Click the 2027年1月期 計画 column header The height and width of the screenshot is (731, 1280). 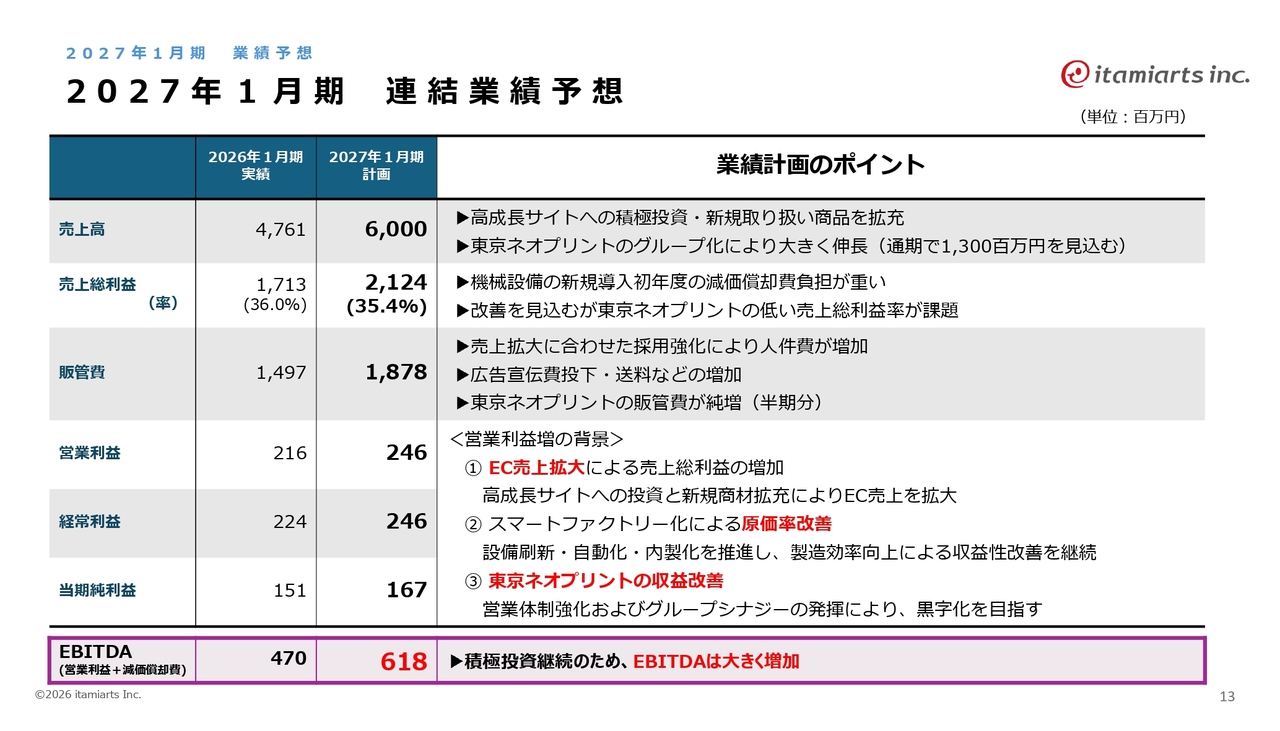click(x=376, y=166)
